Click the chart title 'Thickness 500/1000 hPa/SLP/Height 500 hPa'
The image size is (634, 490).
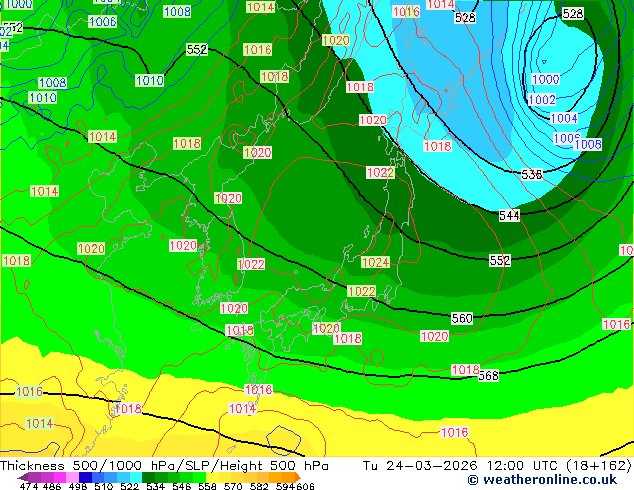(x=164, y=466)
